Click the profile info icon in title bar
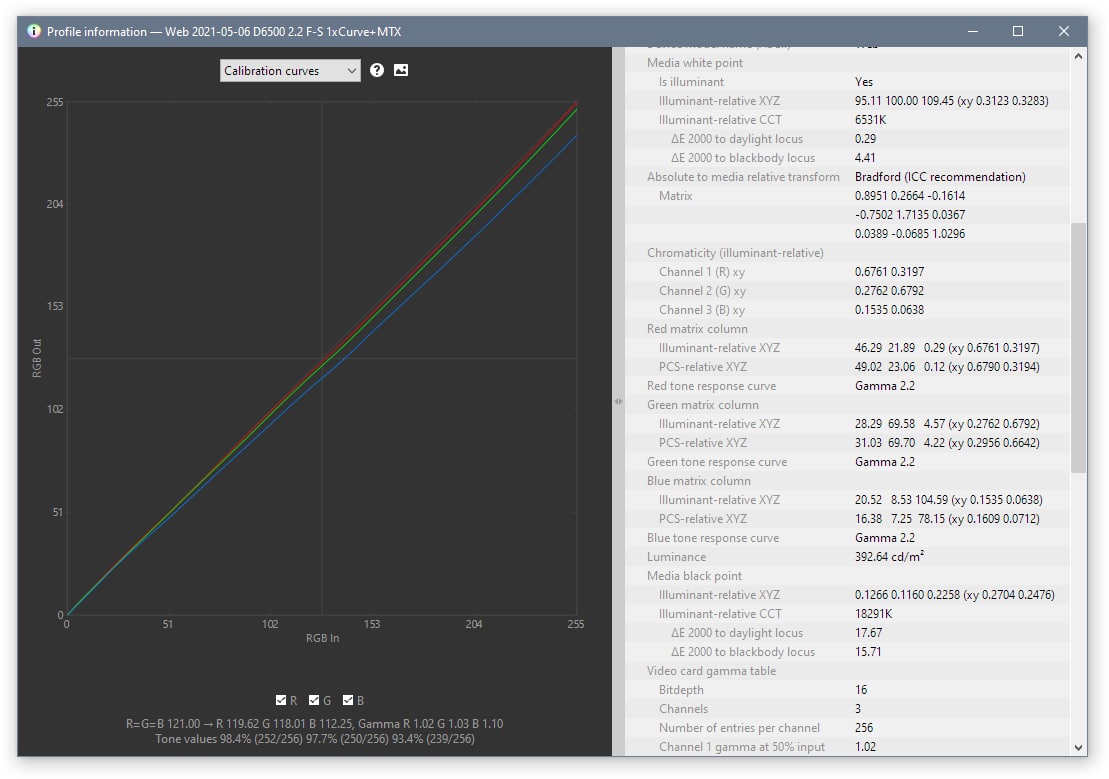This screenshot has height=779, width=1109. pos(33,31)
